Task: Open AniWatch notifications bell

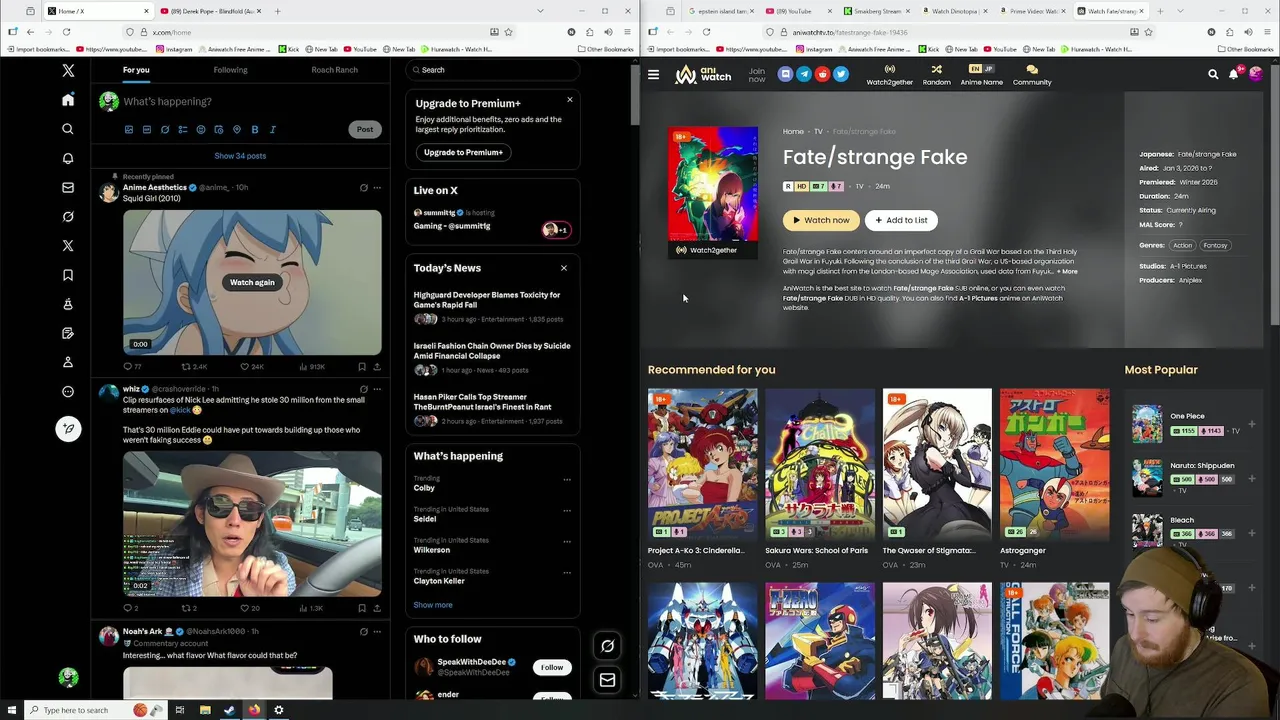Action: point(1234,74)
